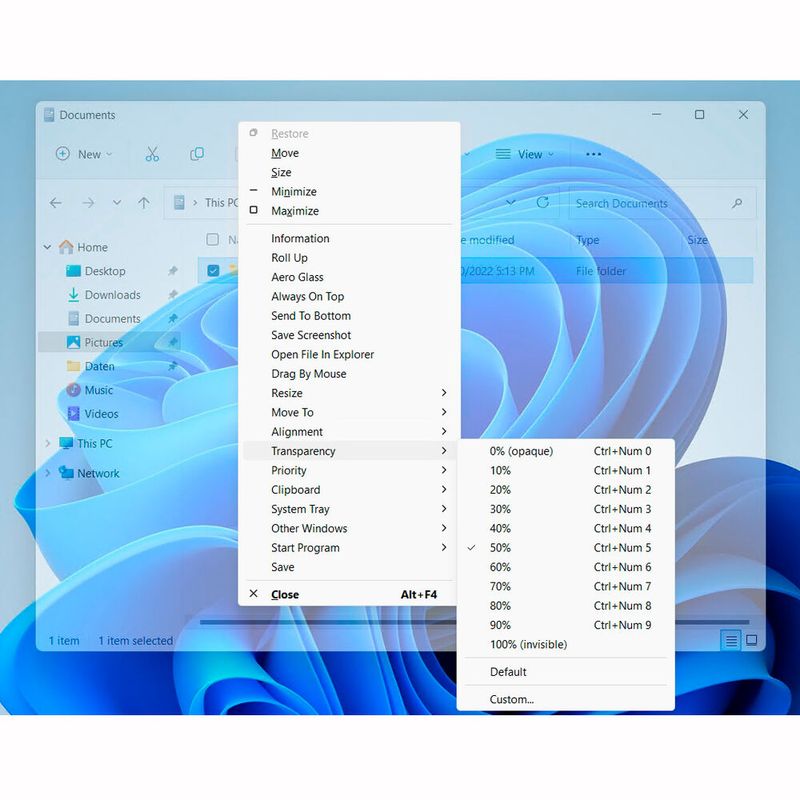This screenshot has height=800, width=800.
Task: Open the Priority submenu
Action: tap(349, 470)
